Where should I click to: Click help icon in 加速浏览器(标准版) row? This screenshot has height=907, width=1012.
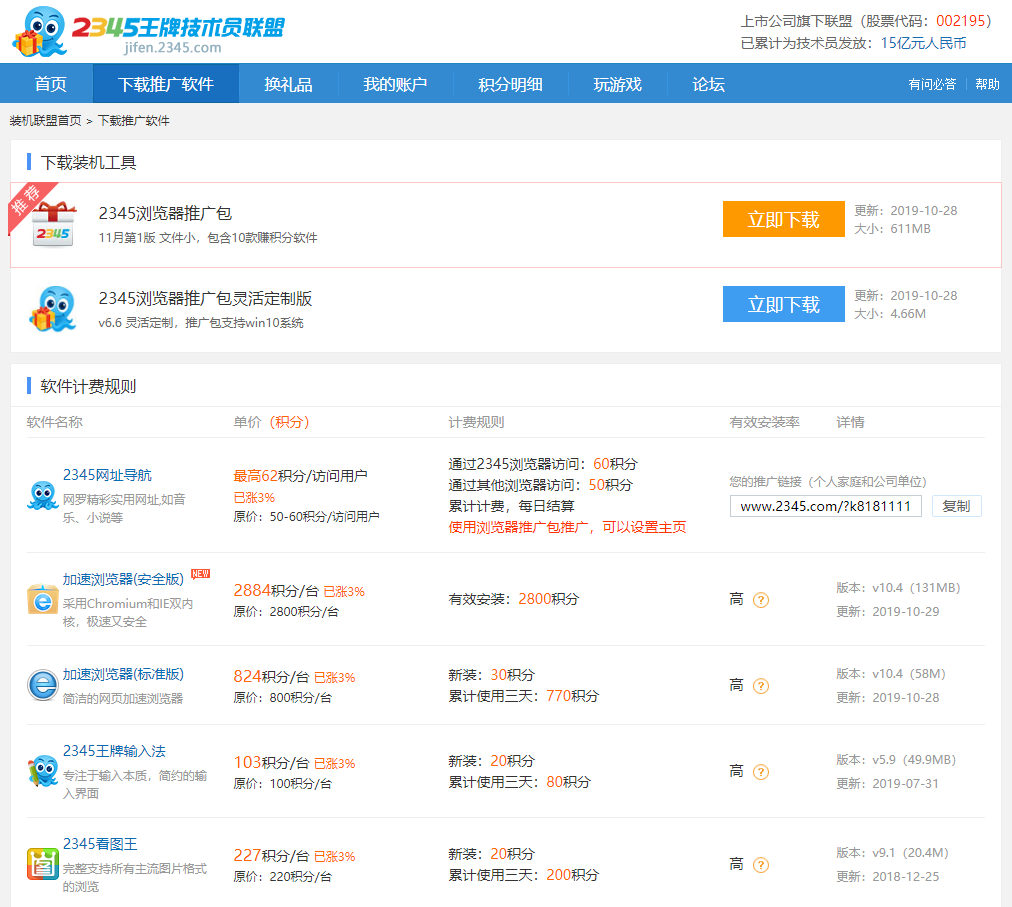(761, 686)
